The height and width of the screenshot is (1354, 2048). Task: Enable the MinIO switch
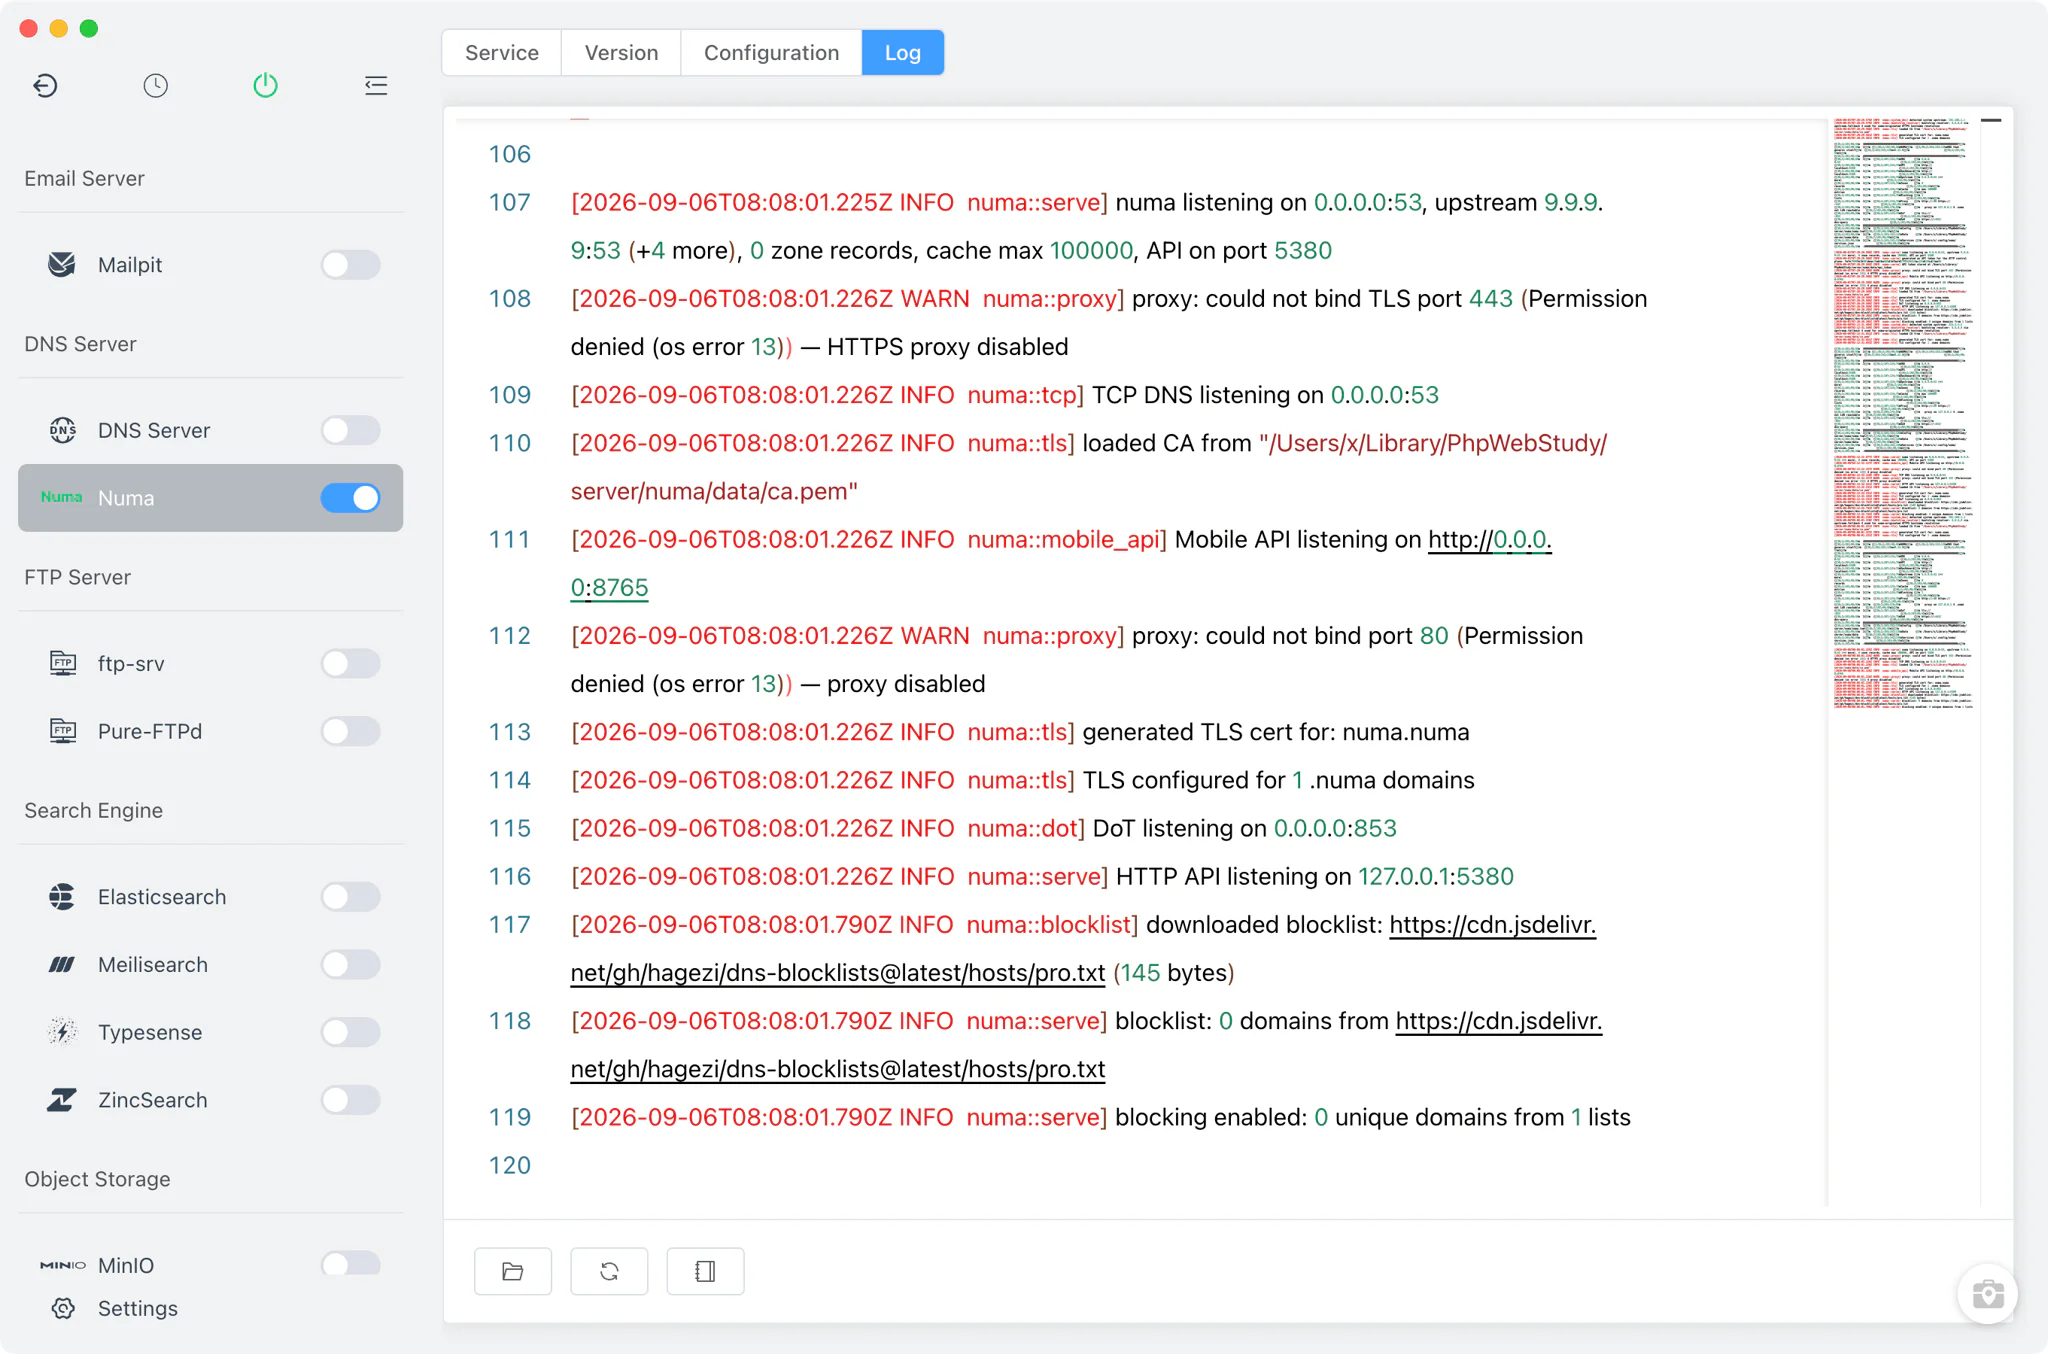(350, 1264)
